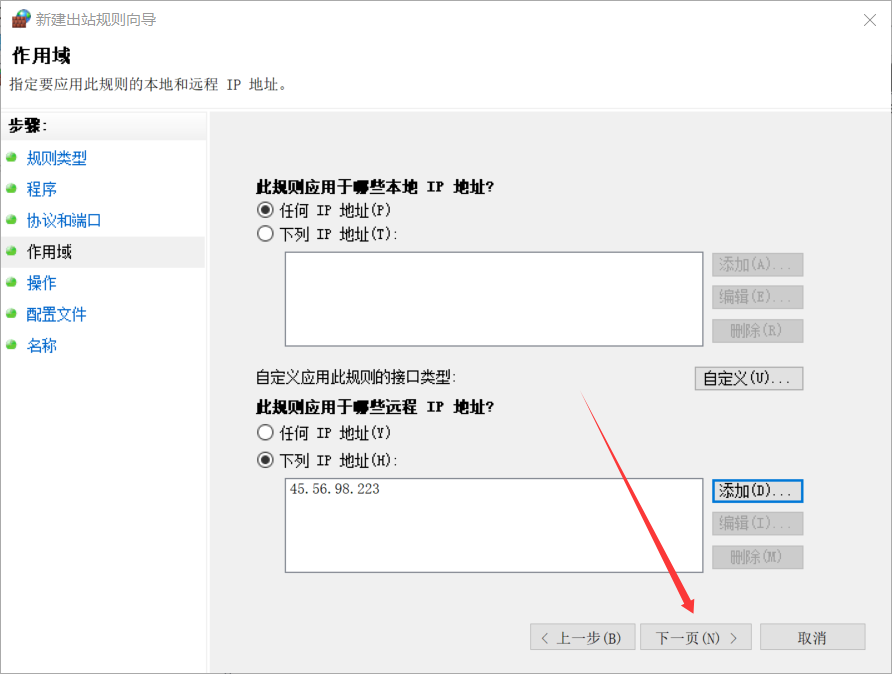Click the empty local IP address list box

493,298
